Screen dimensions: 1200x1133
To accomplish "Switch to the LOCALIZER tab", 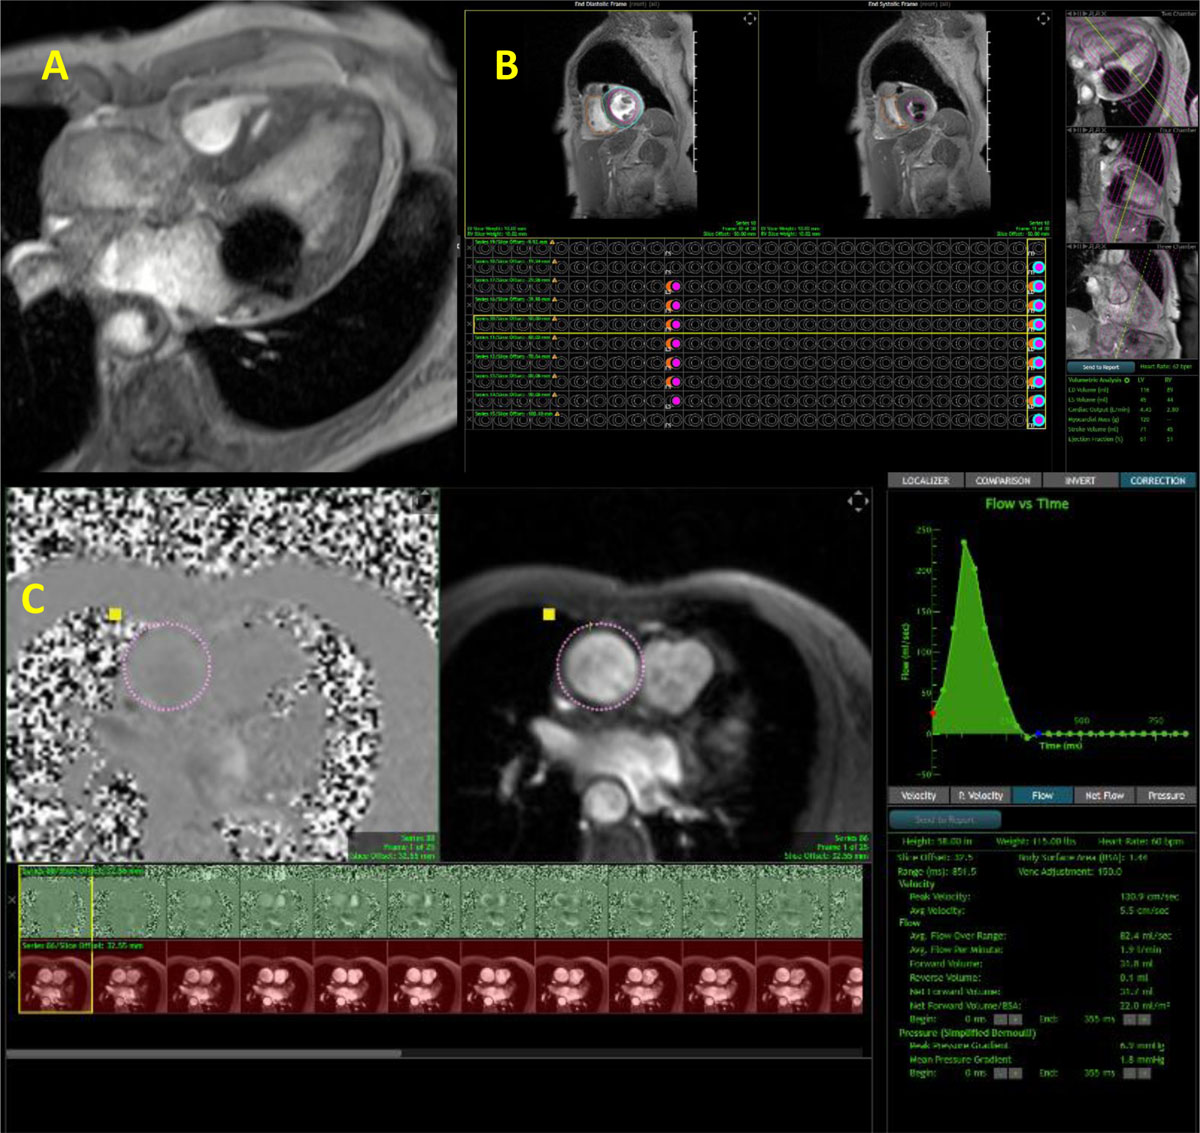I will (925, 480).
